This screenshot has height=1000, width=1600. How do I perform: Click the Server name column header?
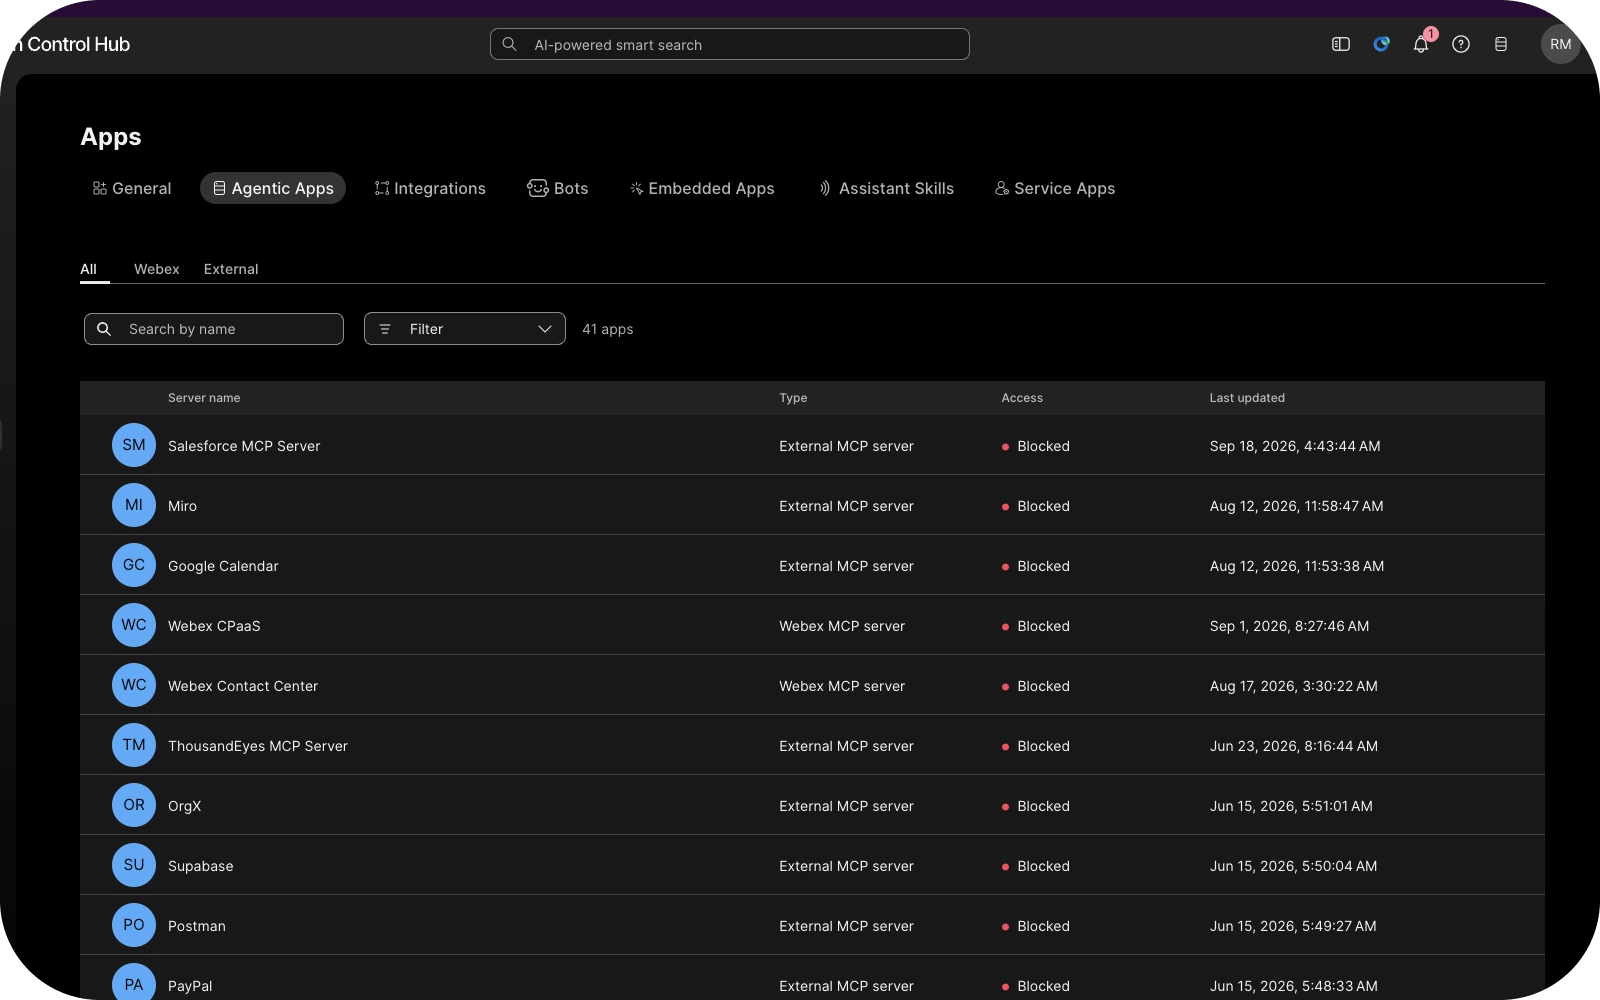(204, 398)
